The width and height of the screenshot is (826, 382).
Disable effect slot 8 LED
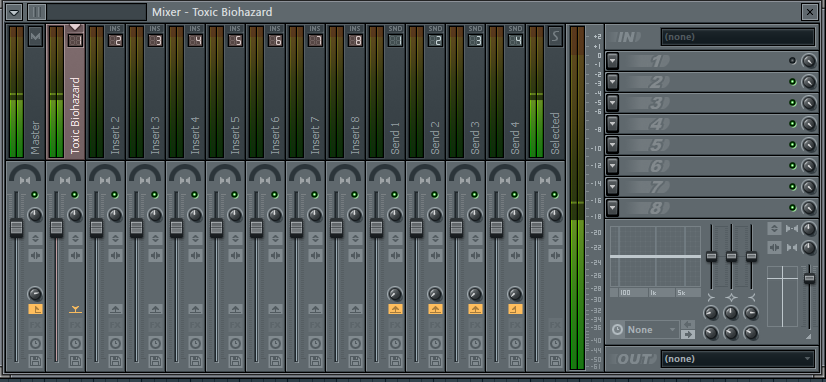tap(792, 208)
